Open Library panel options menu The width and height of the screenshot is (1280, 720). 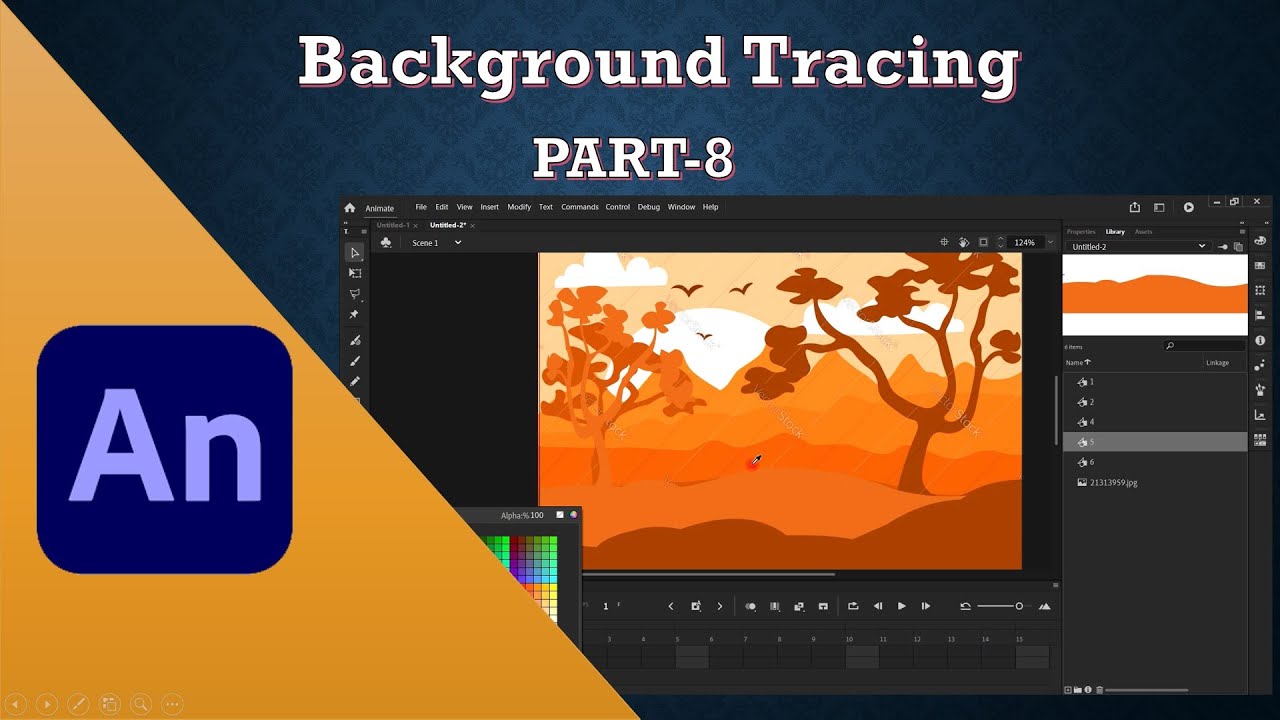coord(1242,231)
